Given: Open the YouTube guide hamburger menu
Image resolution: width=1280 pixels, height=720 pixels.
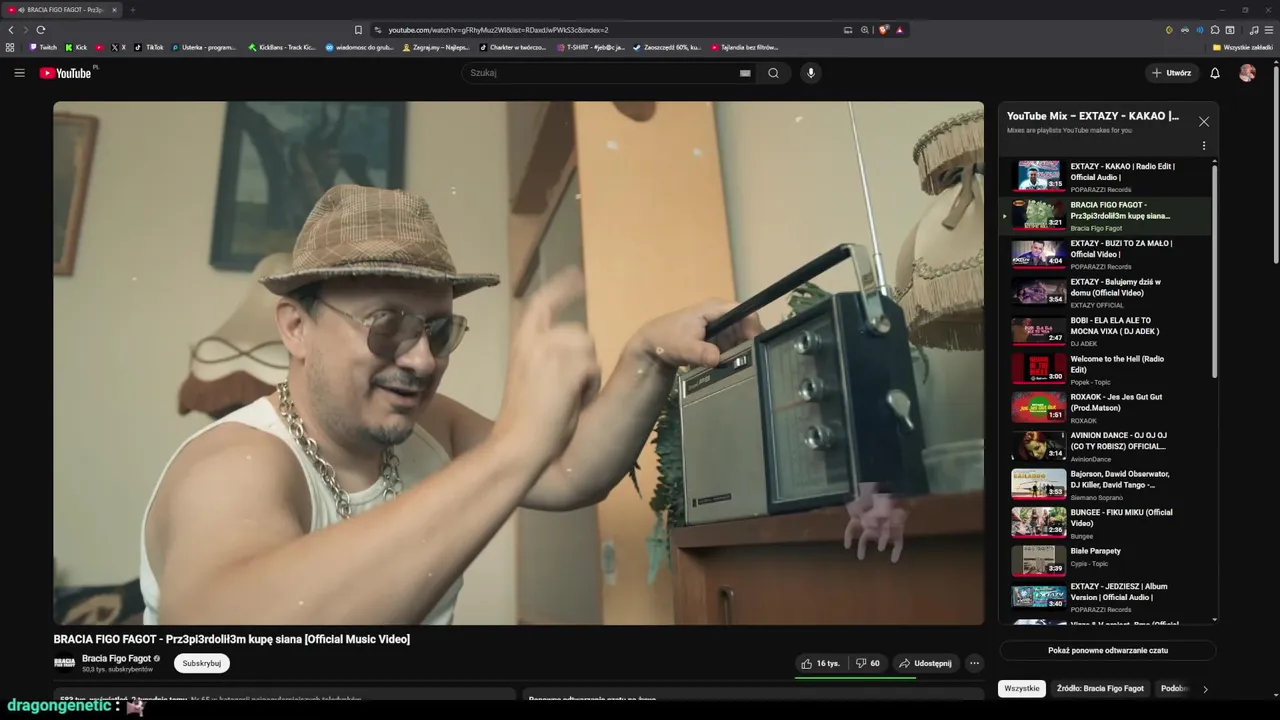Looking at the screenshot, I should (x=19, y=73).
